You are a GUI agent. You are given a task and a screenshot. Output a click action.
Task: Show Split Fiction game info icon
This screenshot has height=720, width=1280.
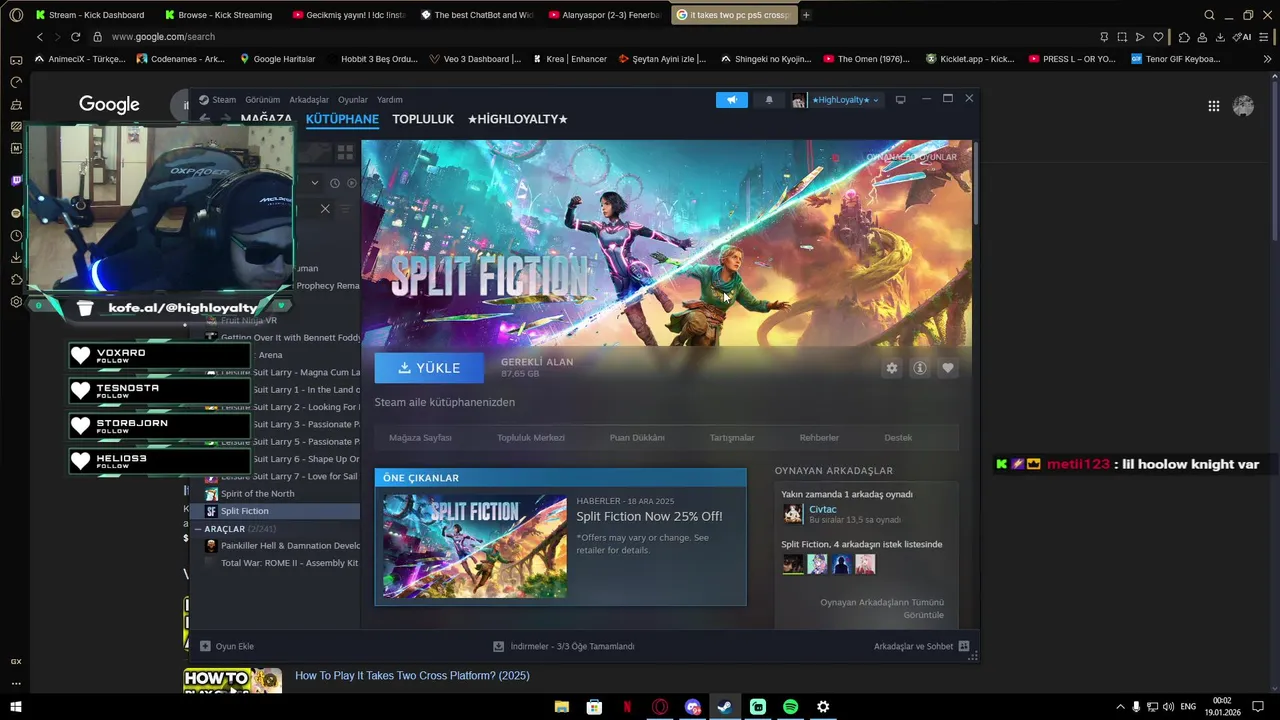[x=920, y=368]
